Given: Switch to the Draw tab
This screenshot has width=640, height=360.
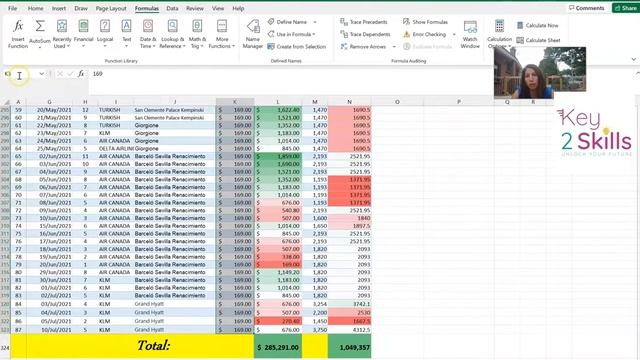Looking at the screenshot, I should pos(81,8).
